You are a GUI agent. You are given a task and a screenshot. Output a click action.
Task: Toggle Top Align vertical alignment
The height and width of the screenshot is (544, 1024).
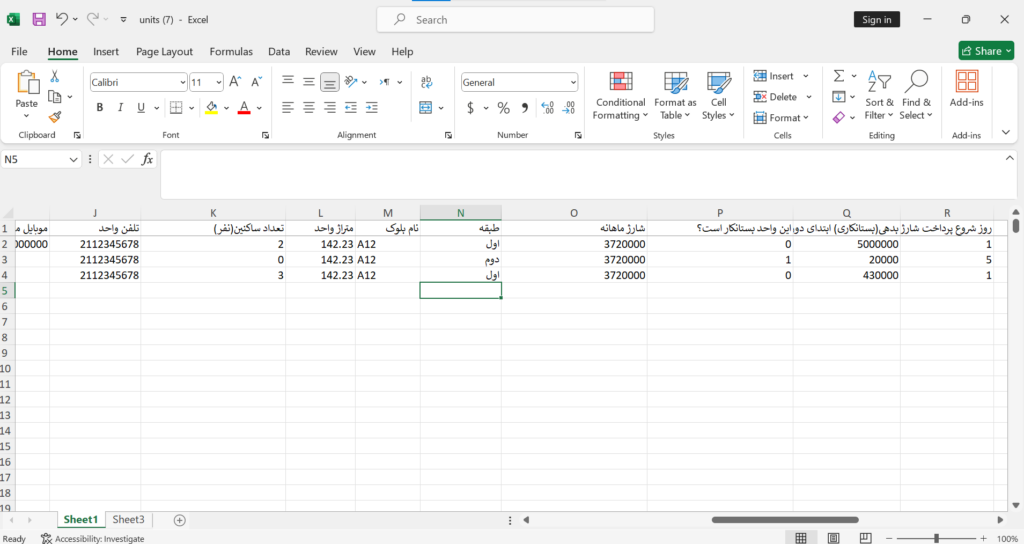(x=288, y=82)
